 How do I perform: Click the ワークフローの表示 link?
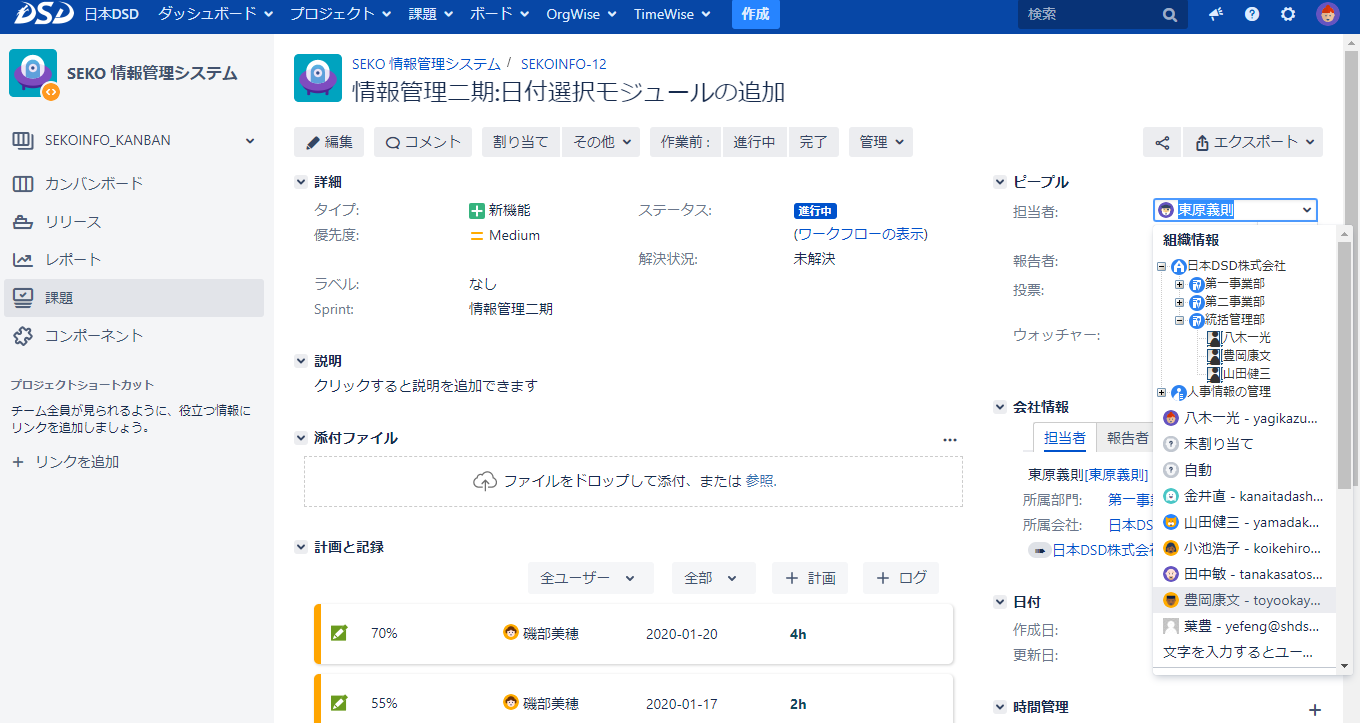tap(861, 234)
